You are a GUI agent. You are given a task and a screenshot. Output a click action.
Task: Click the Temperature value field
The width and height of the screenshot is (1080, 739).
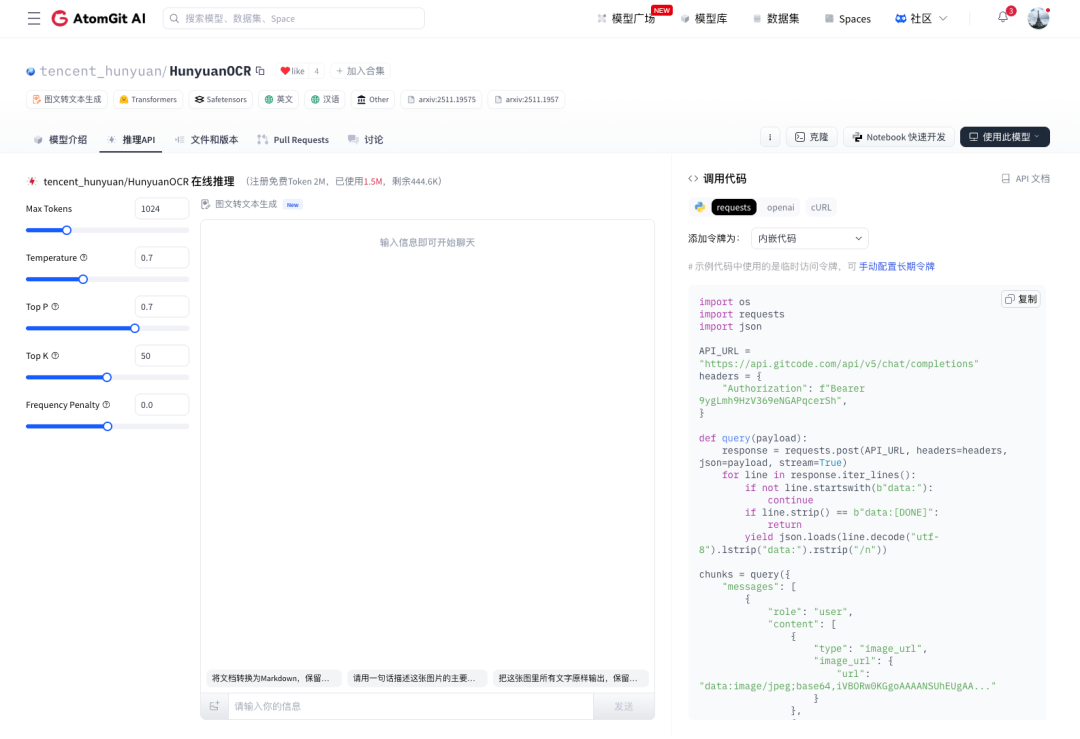tap(162, 258)
